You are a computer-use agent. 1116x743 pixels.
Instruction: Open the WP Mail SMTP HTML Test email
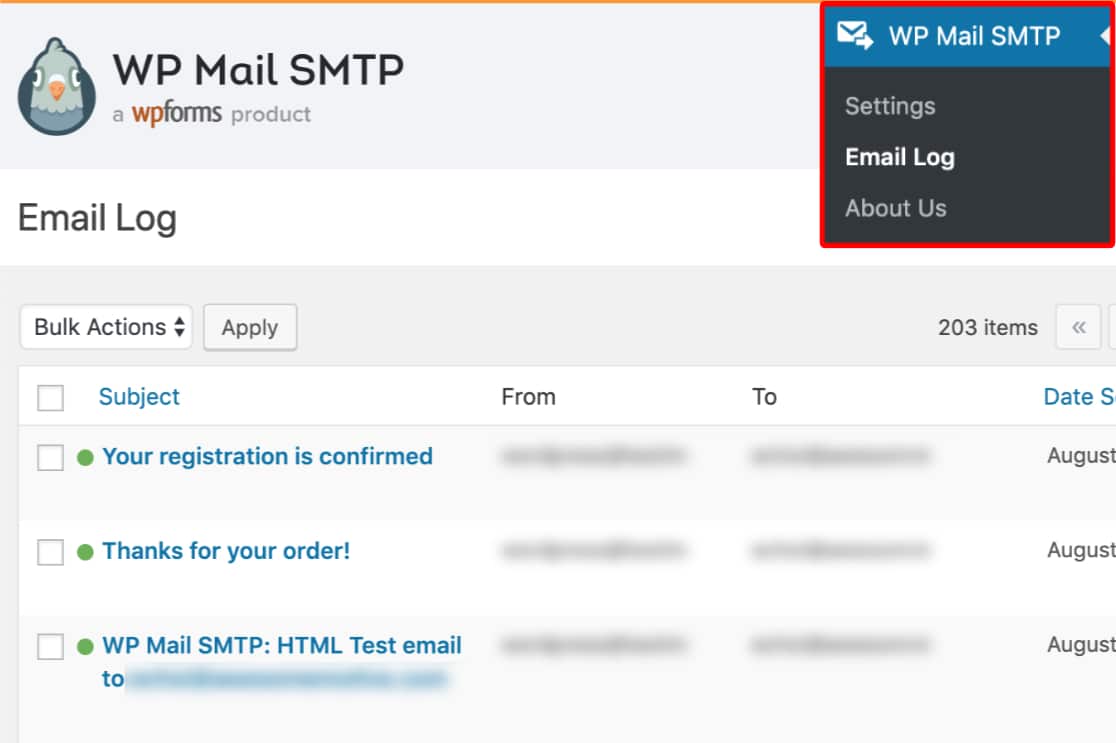pyautogui.click(x=281, y=645)
